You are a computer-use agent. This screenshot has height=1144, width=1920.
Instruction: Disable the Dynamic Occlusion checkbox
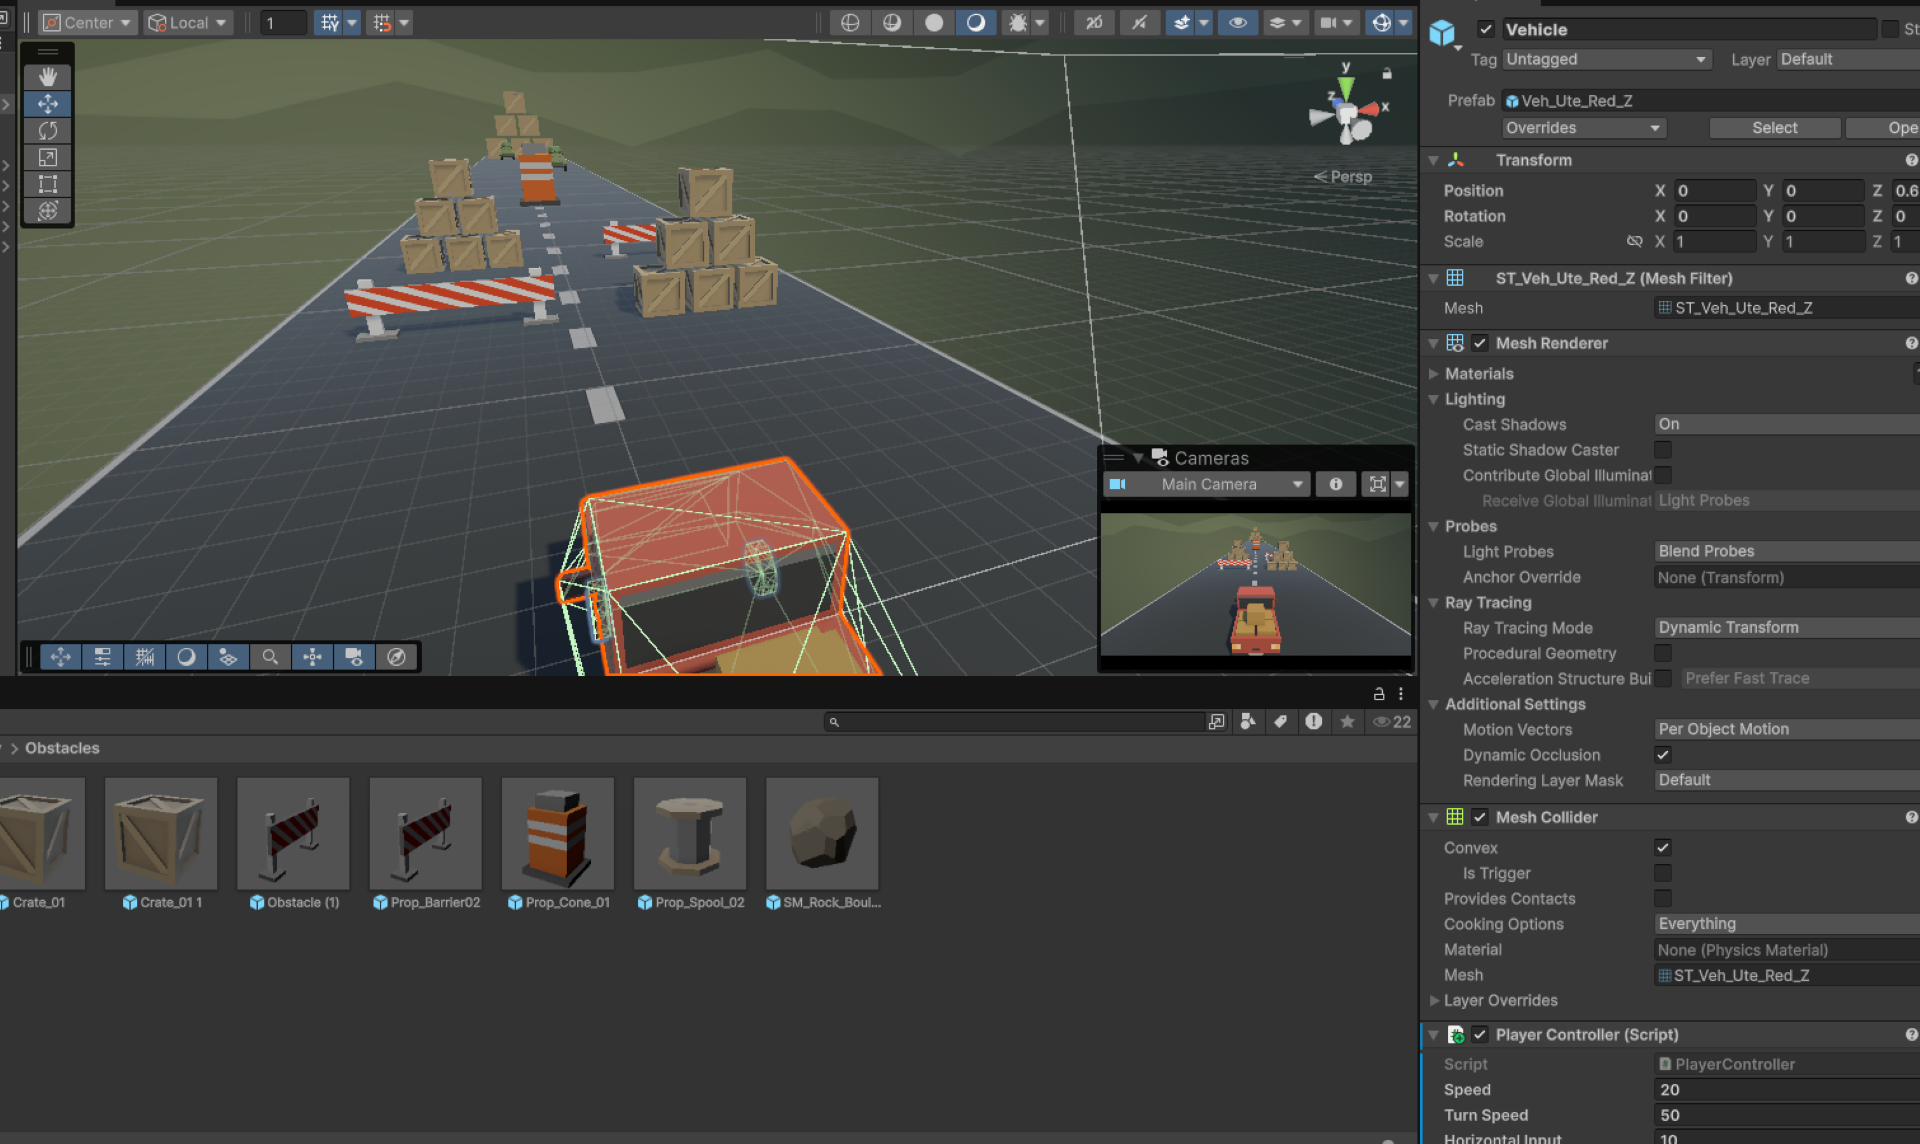pos(1662,755)
